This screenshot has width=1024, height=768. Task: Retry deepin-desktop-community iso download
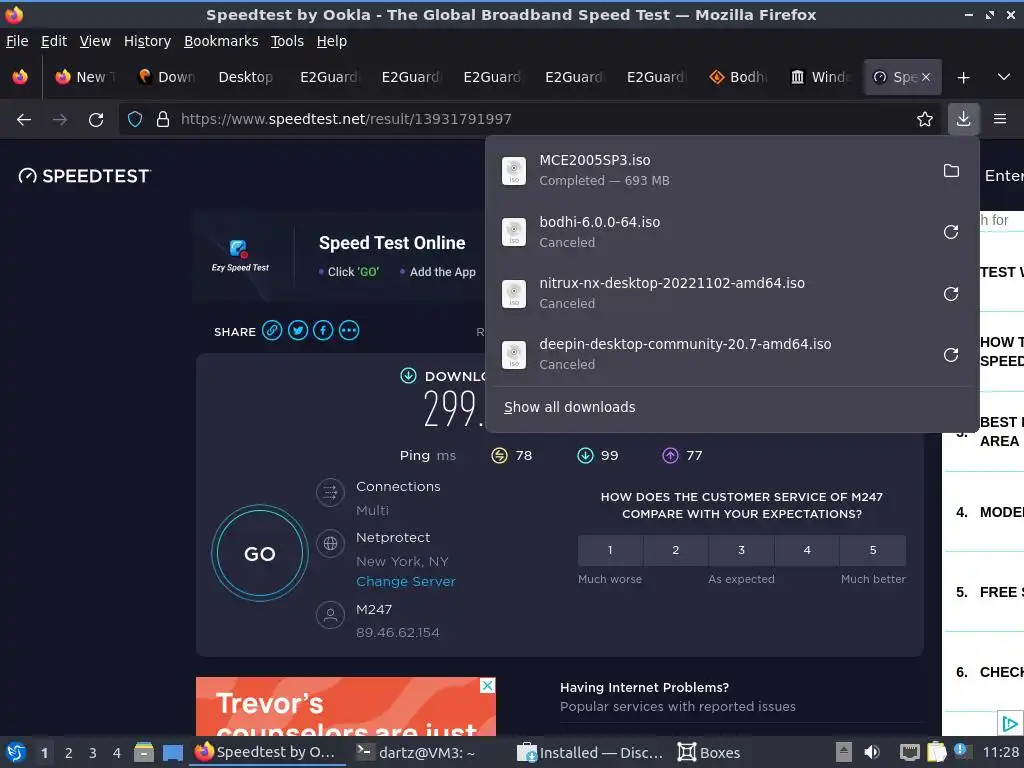click(952, 355)
